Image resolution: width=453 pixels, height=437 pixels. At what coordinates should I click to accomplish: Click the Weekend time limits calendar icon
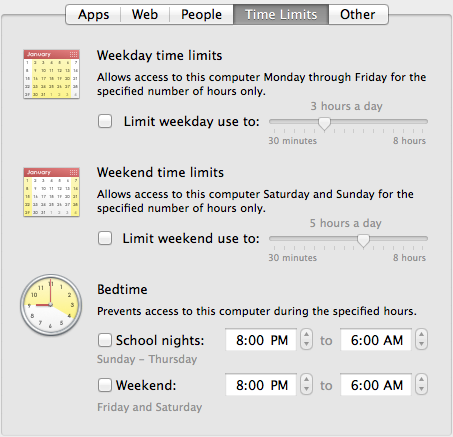[x=51, y=192]
